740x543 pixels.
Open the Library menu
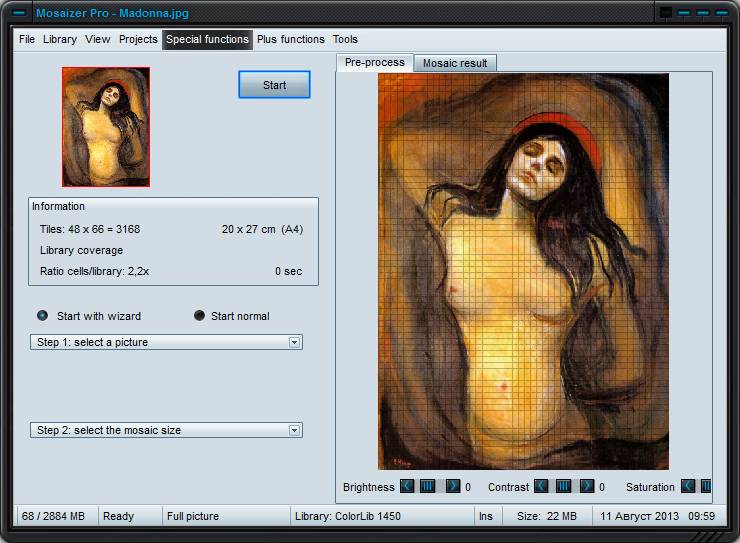tap(60, 39)
